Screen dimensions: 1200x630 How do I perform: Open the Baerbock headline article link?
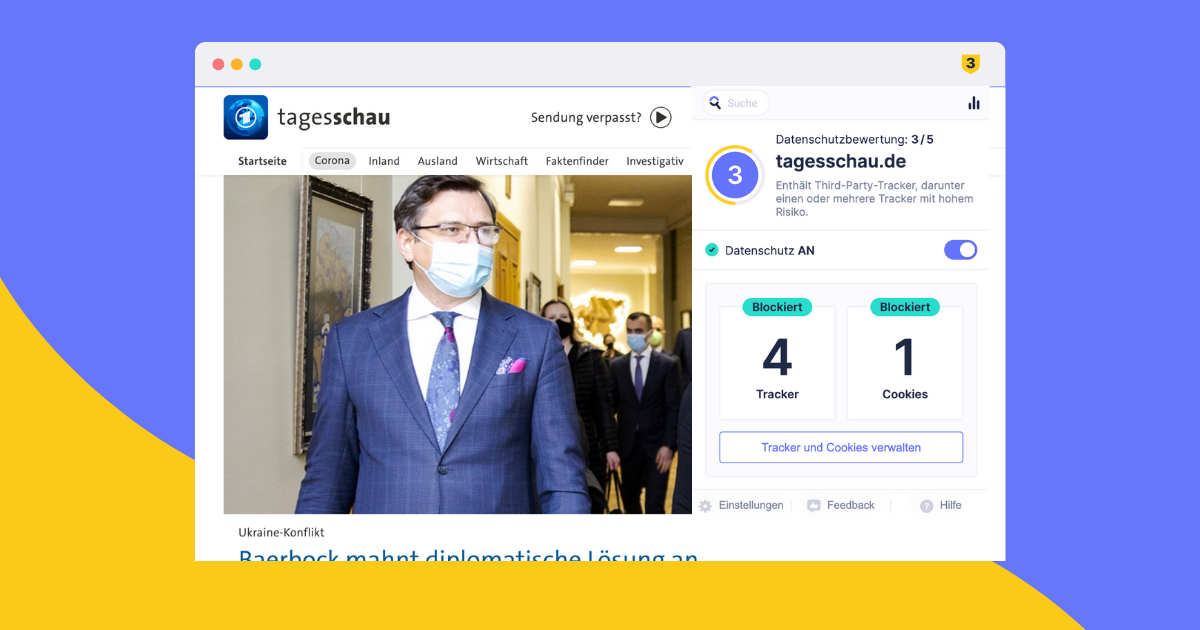[468, 554]
